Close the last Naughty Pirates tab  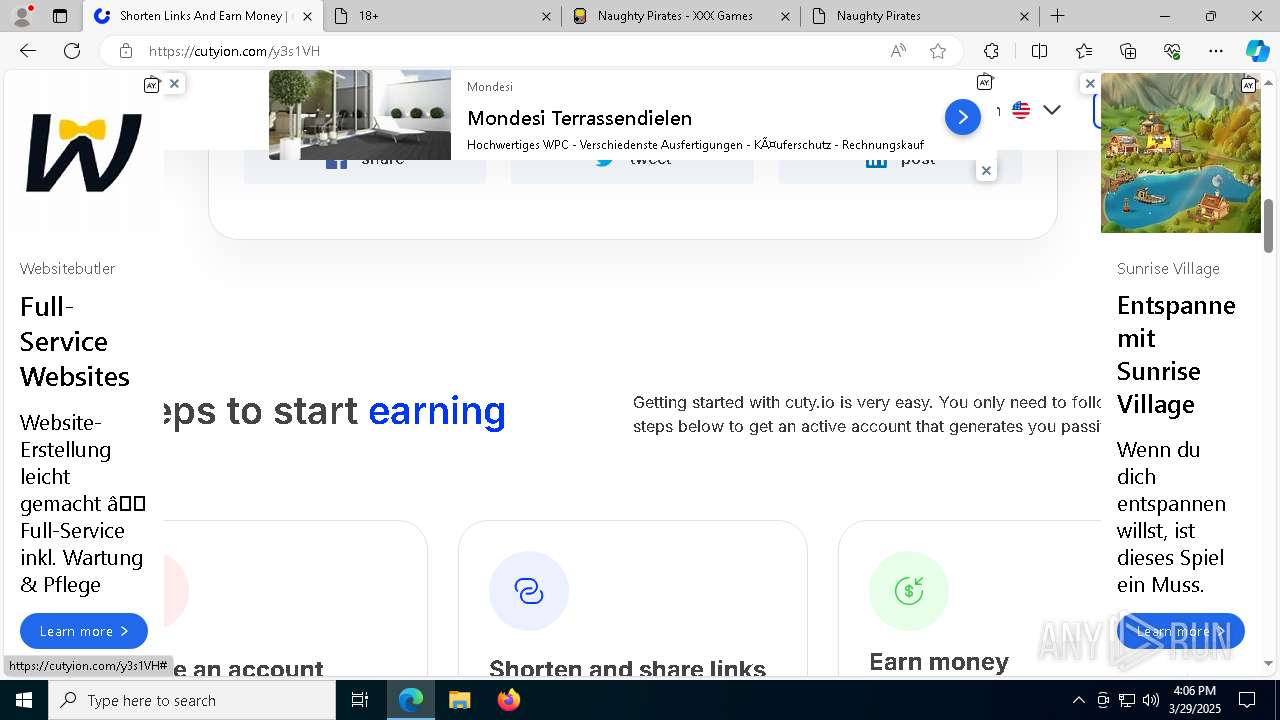1024,16
